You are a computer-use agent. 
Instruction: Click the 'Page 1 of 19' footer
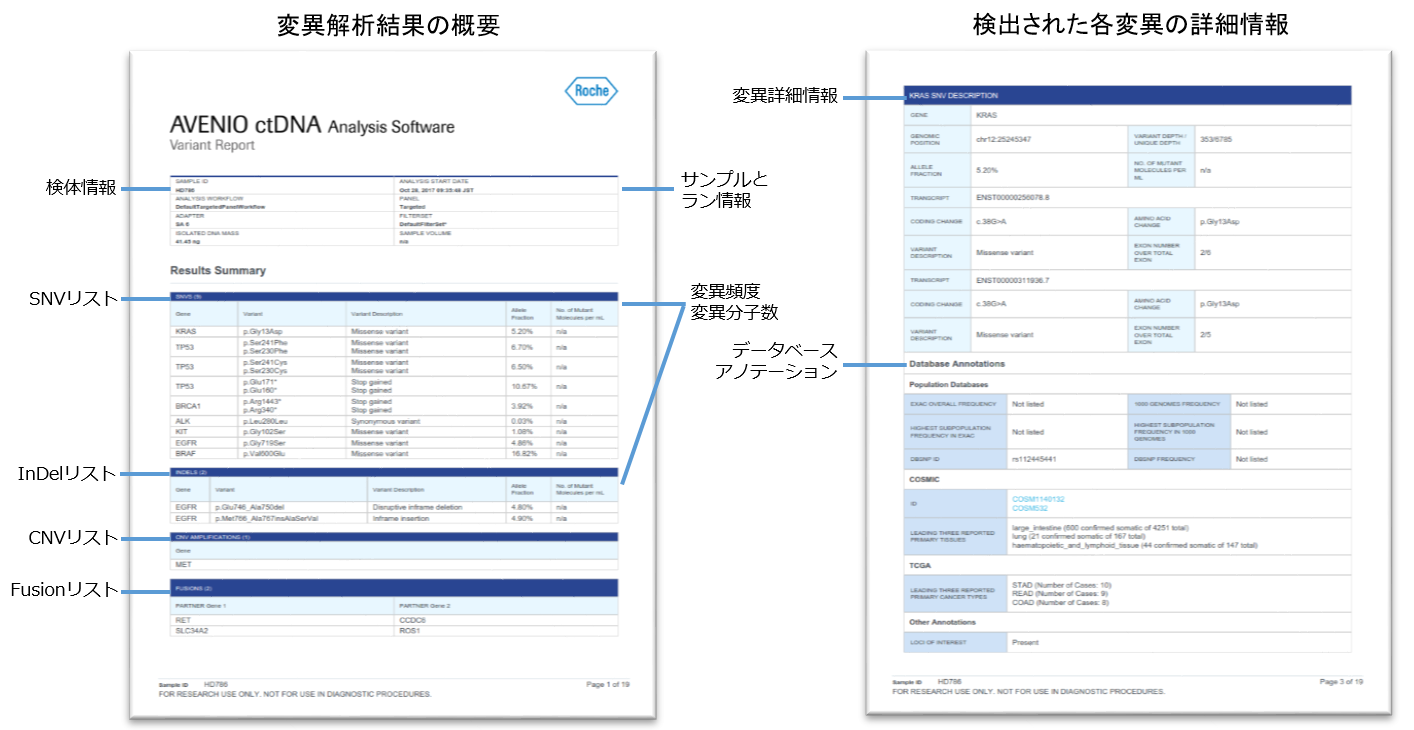607,684
